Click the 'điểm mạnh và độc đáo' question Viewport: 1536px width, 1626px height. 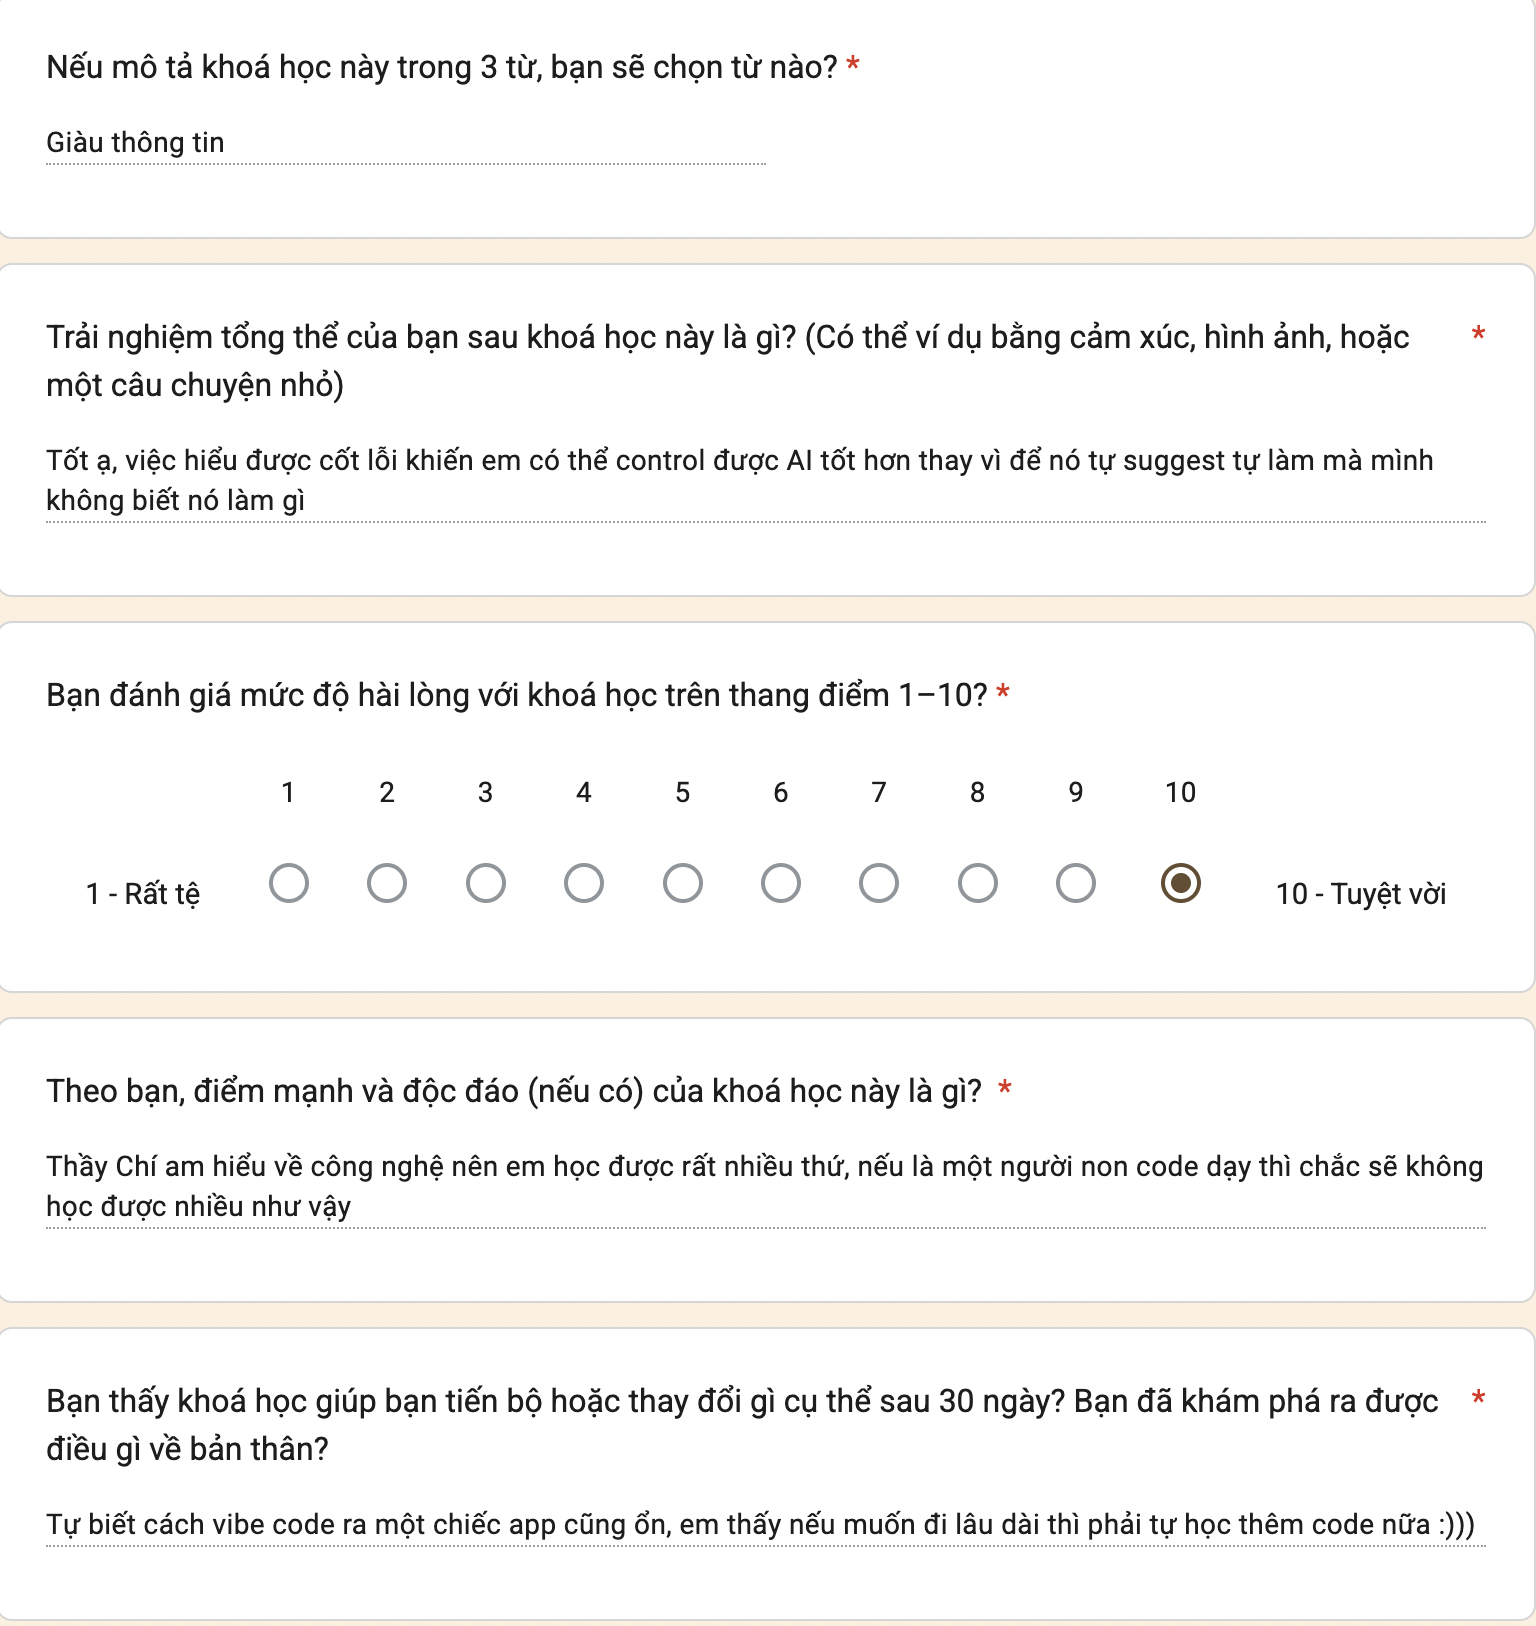pyautogui.click(x=514, y=1091)
